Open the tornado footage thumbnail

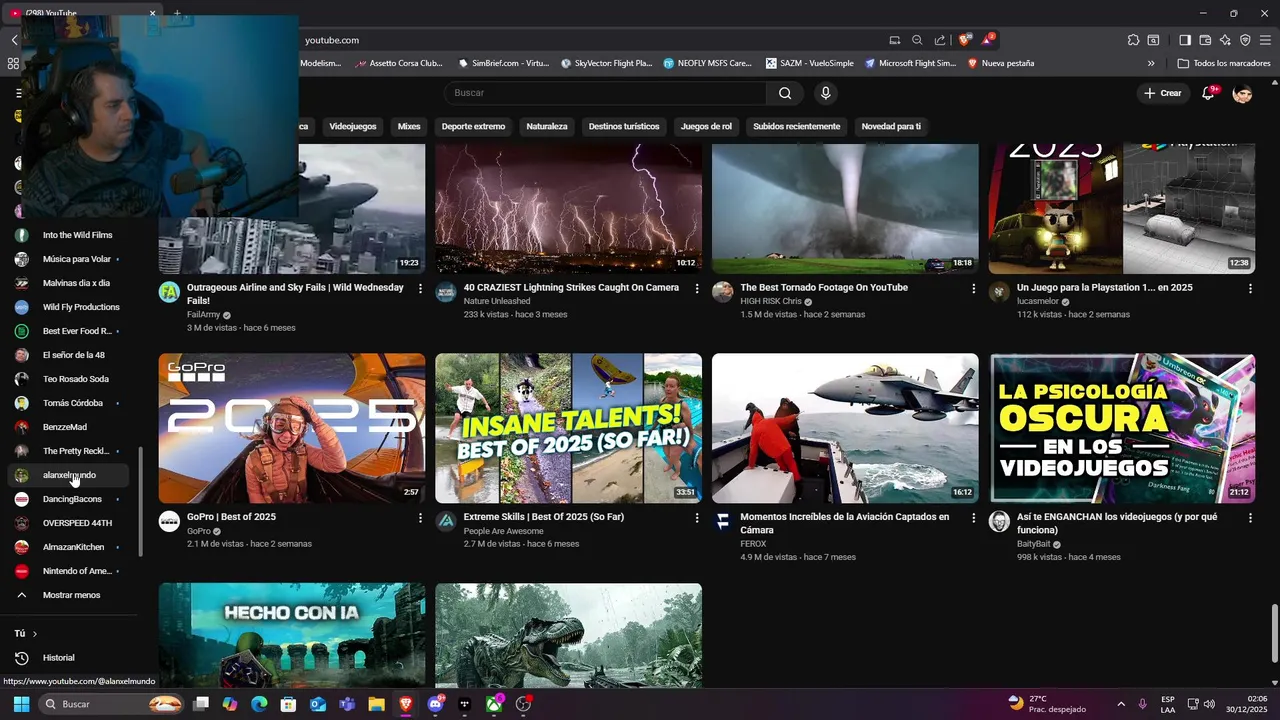click(x=845, y=208)
